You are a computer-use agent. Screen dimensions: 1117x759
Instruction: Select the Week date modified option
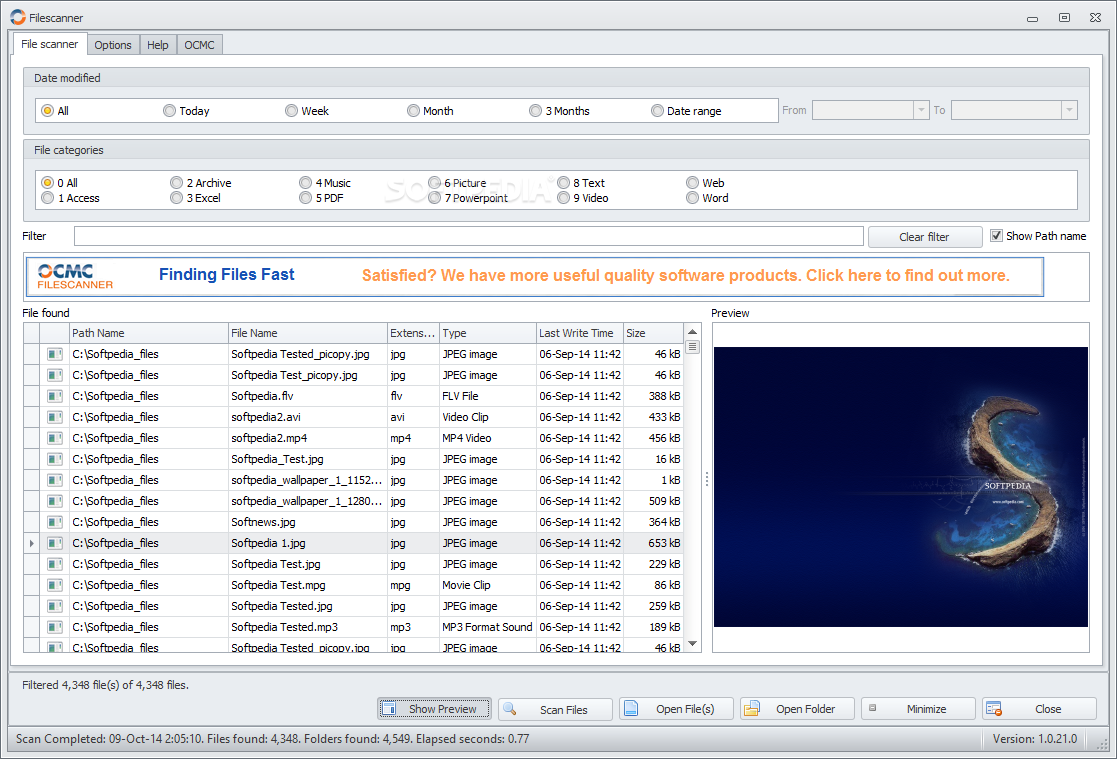(307, 110)
